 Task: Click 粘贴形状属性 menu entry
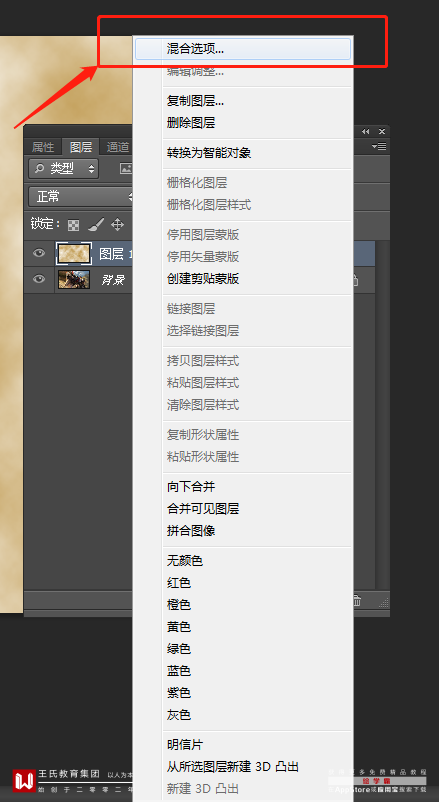(203, 457)
